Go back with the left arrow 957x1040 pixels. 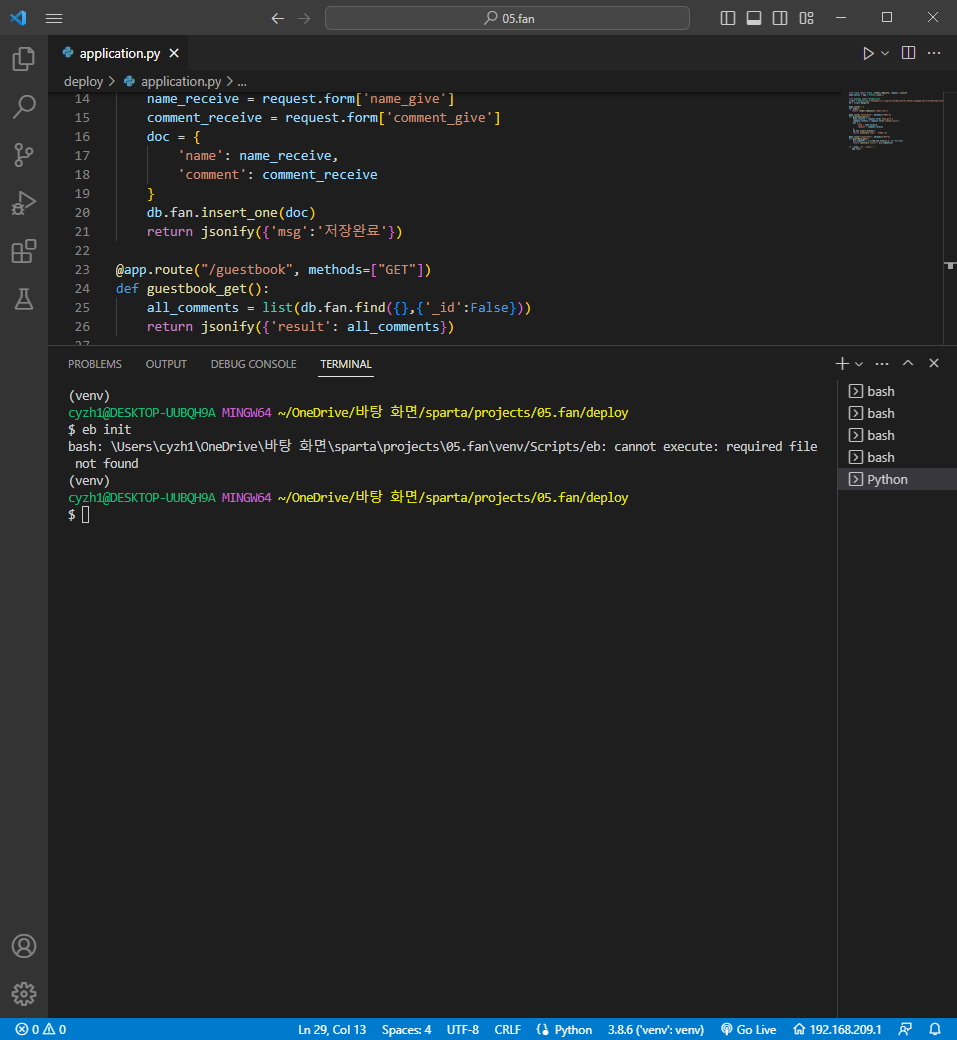pyautogui.click(x=278, y=18)
